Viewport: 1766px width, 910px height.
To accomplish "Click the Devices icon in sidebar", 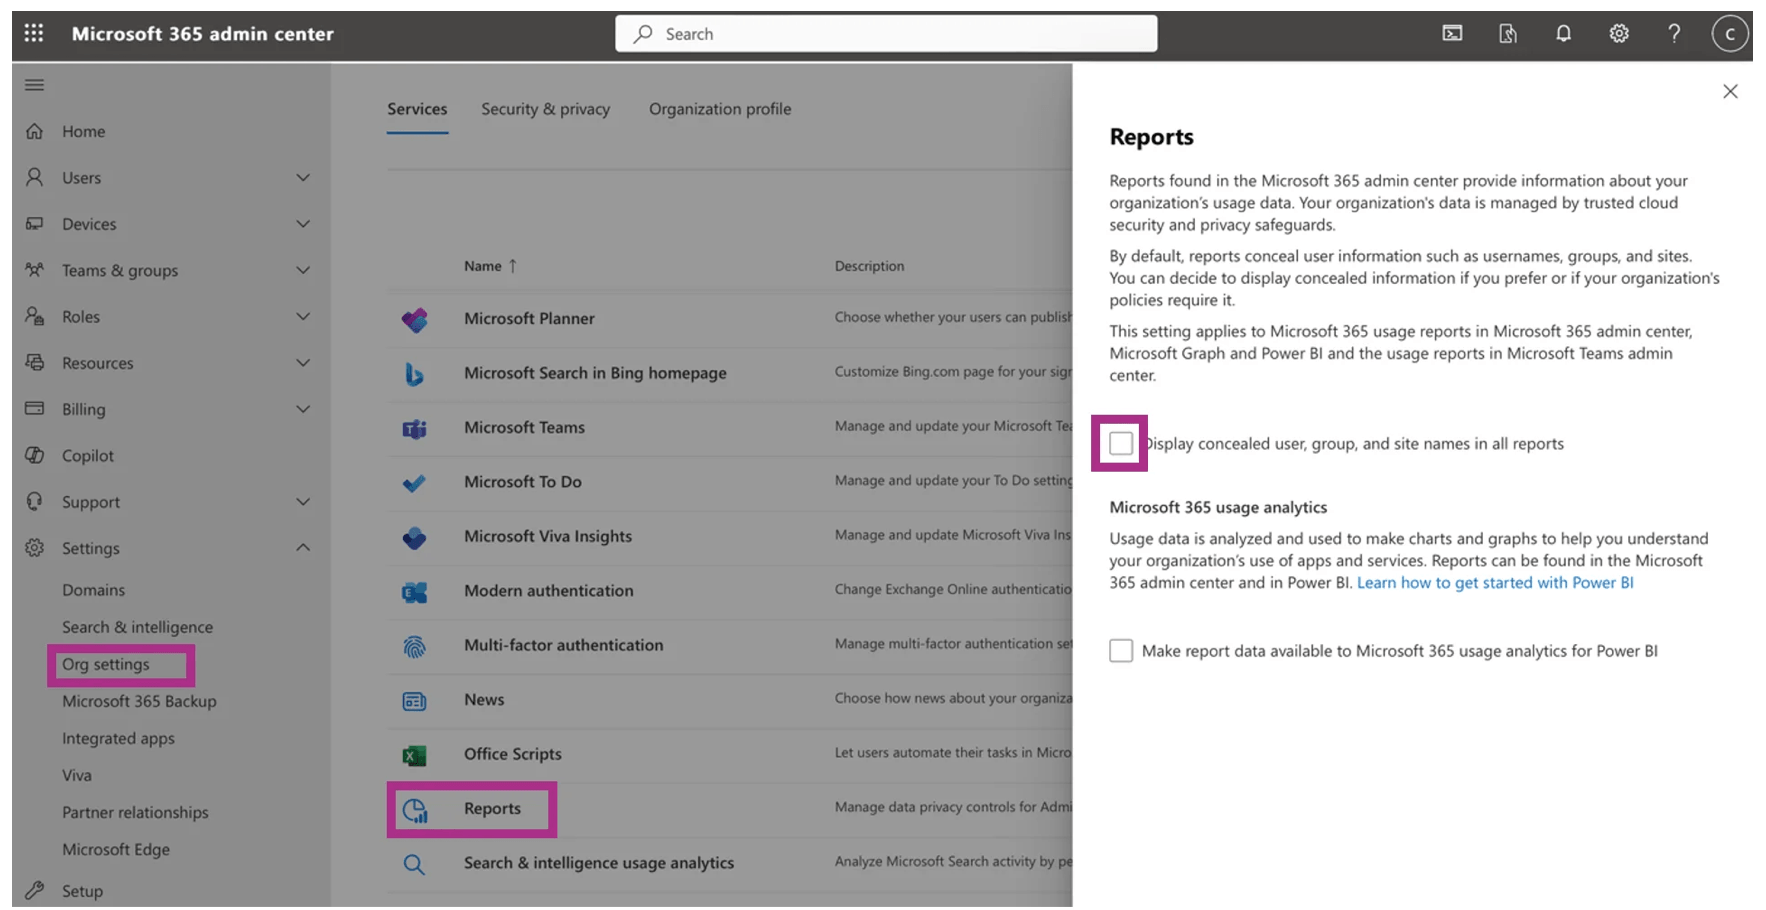I will click(x=35, y=224).
